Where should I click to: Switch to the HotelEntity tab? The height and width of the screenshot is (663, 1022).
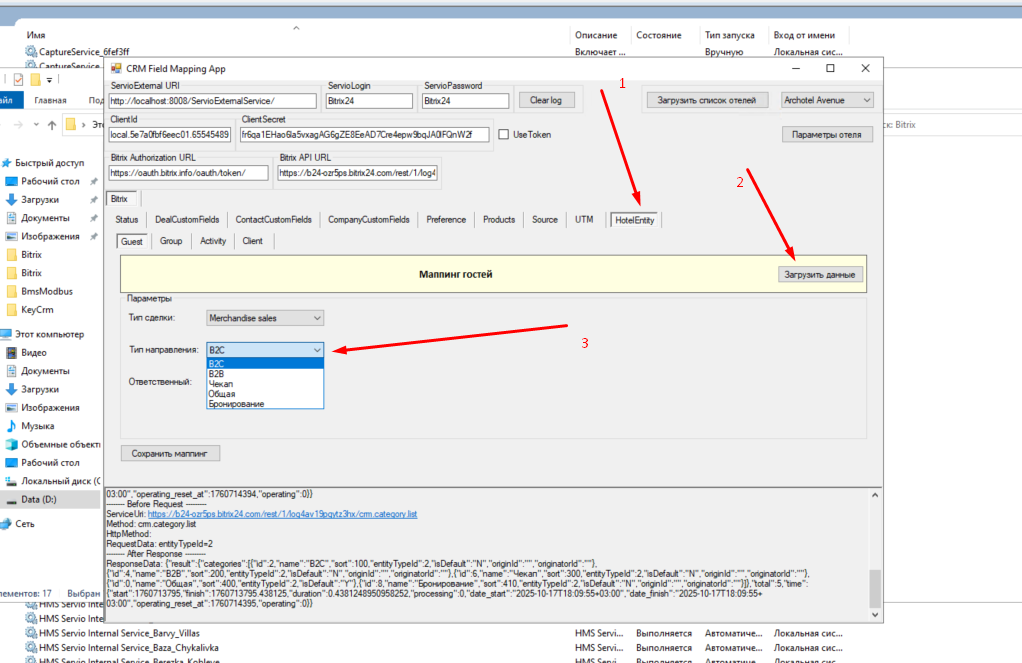click(635, 220)
